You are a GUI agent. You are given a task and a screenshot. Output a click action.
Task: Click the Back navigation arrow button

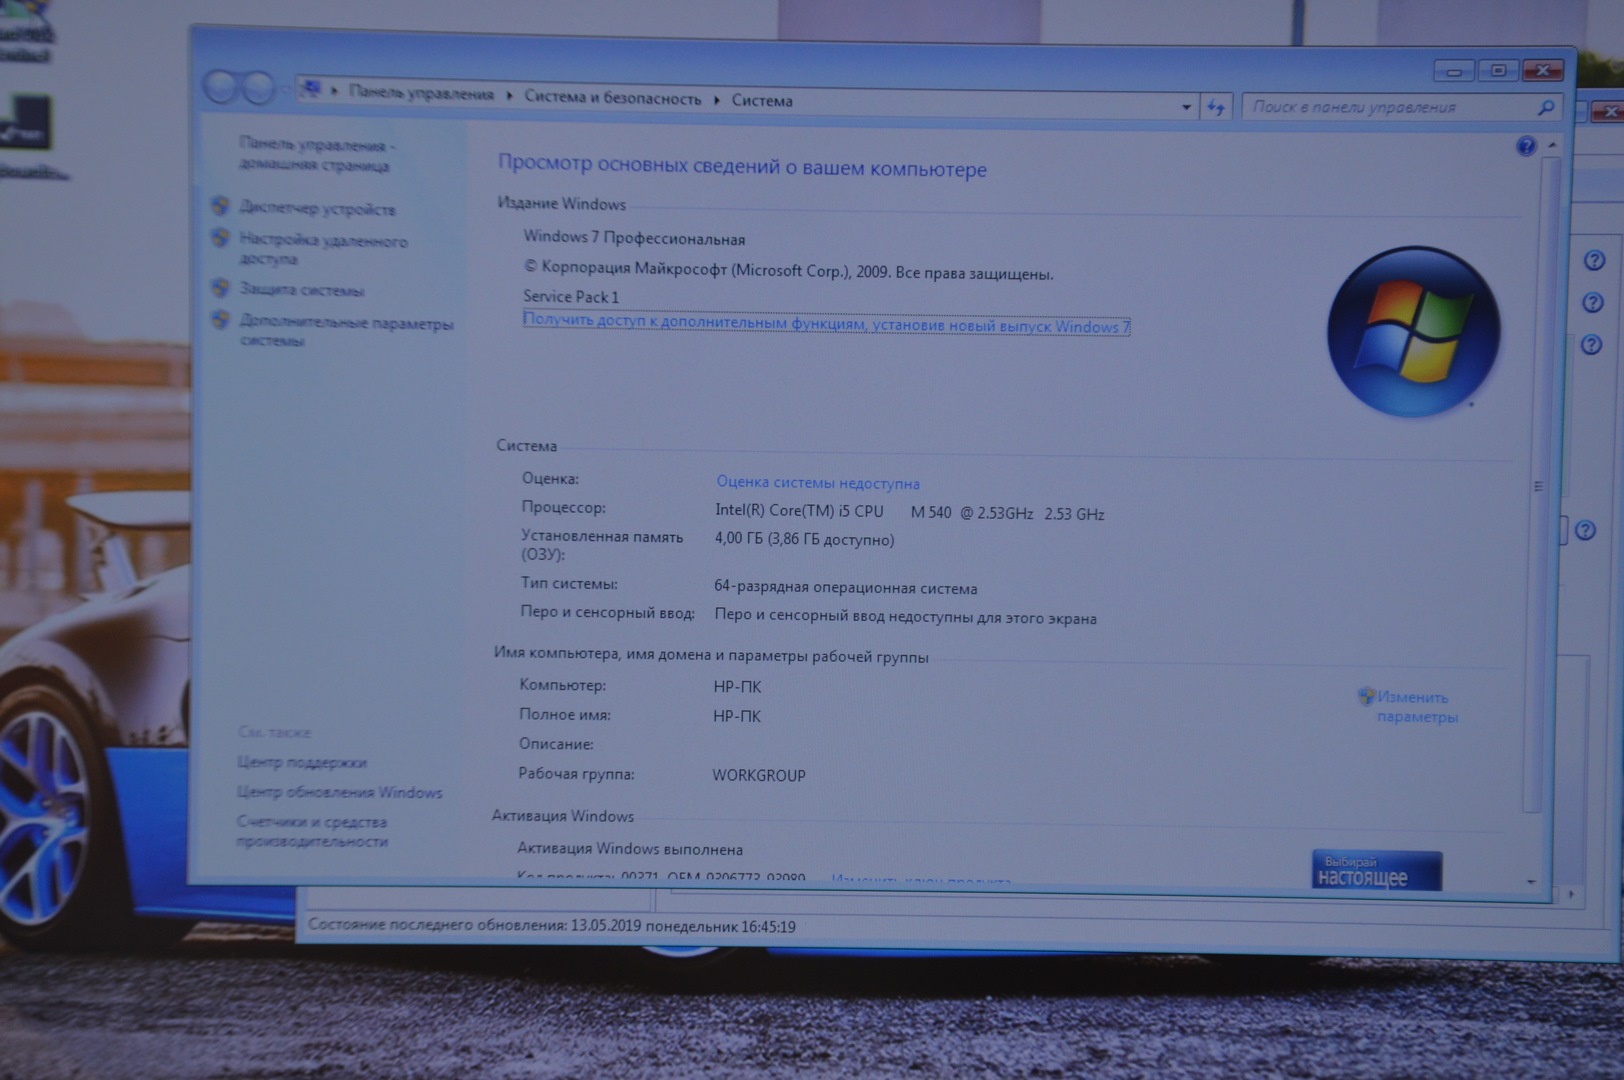pos(221,88)
